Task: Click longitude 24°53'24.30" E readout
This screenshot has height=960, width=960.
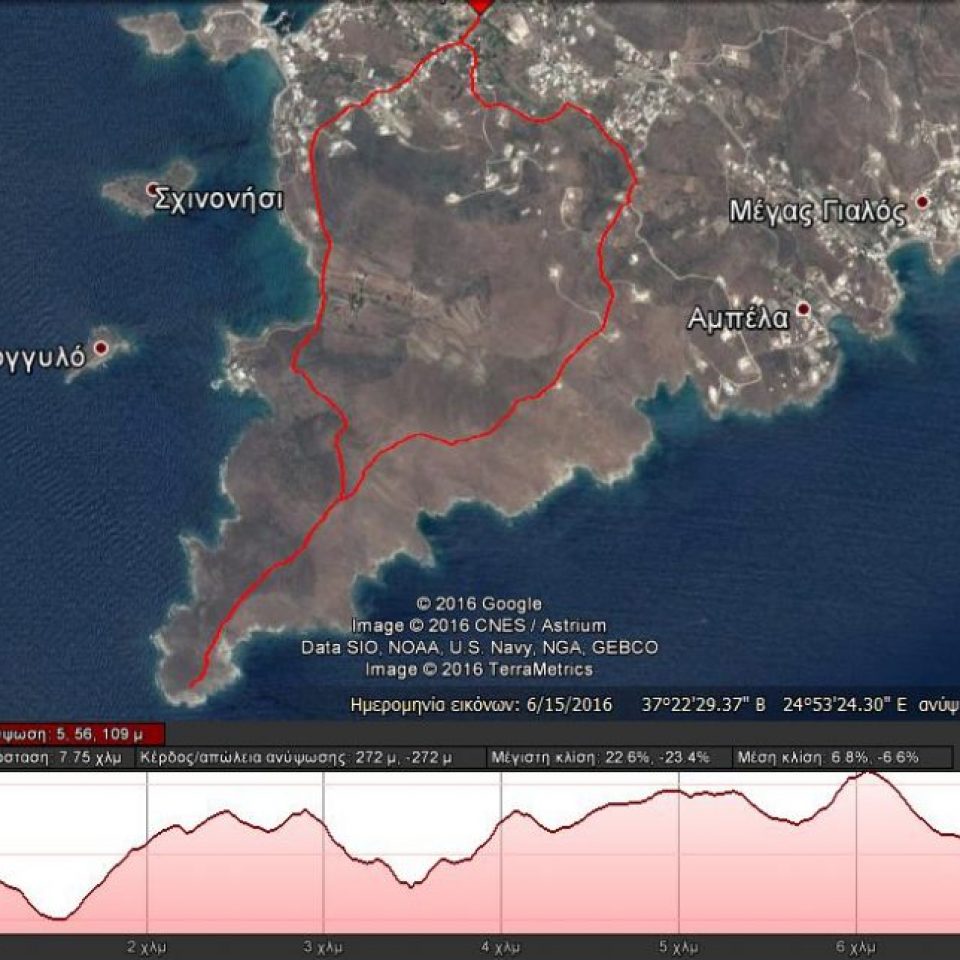Action: coord(845,705)
